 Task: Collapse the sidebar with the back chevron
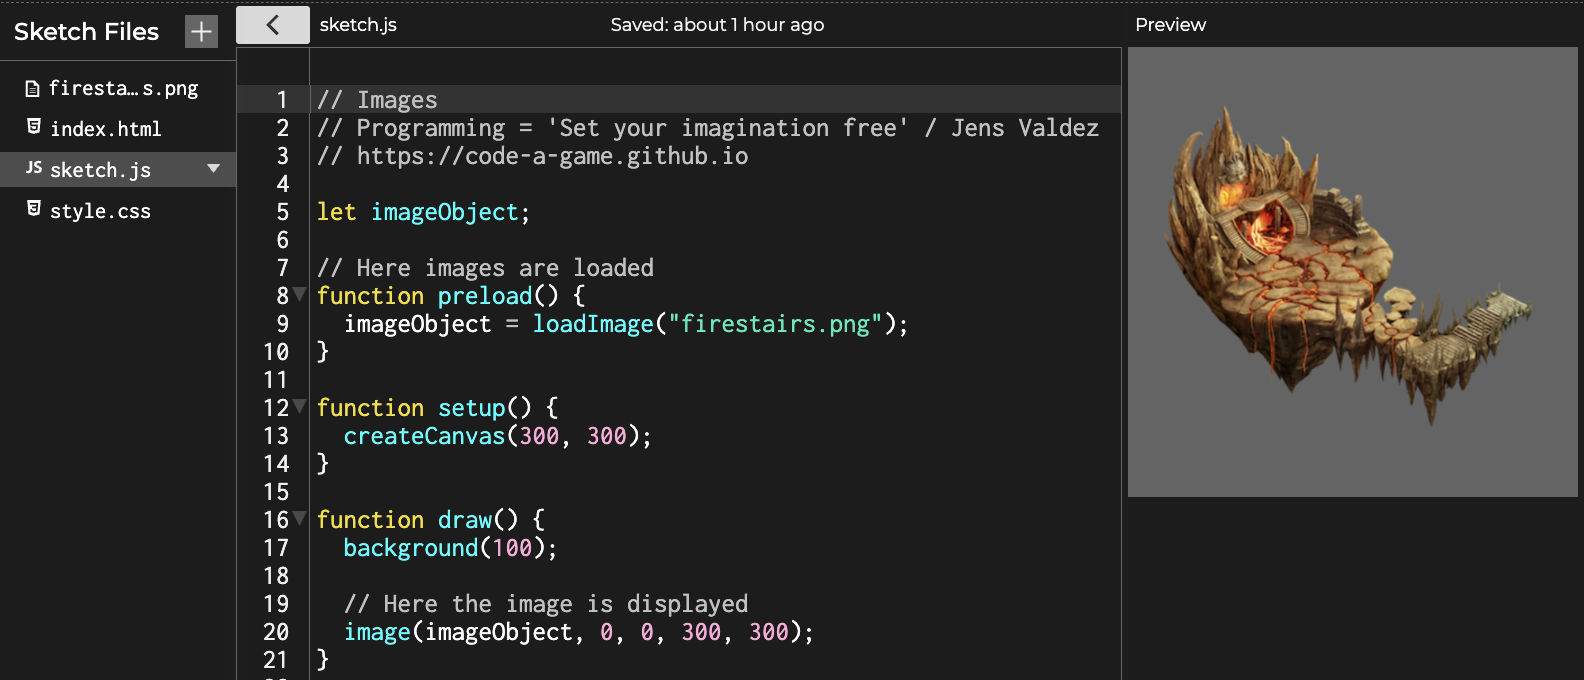pyautogui.click(x=272, y=25)
